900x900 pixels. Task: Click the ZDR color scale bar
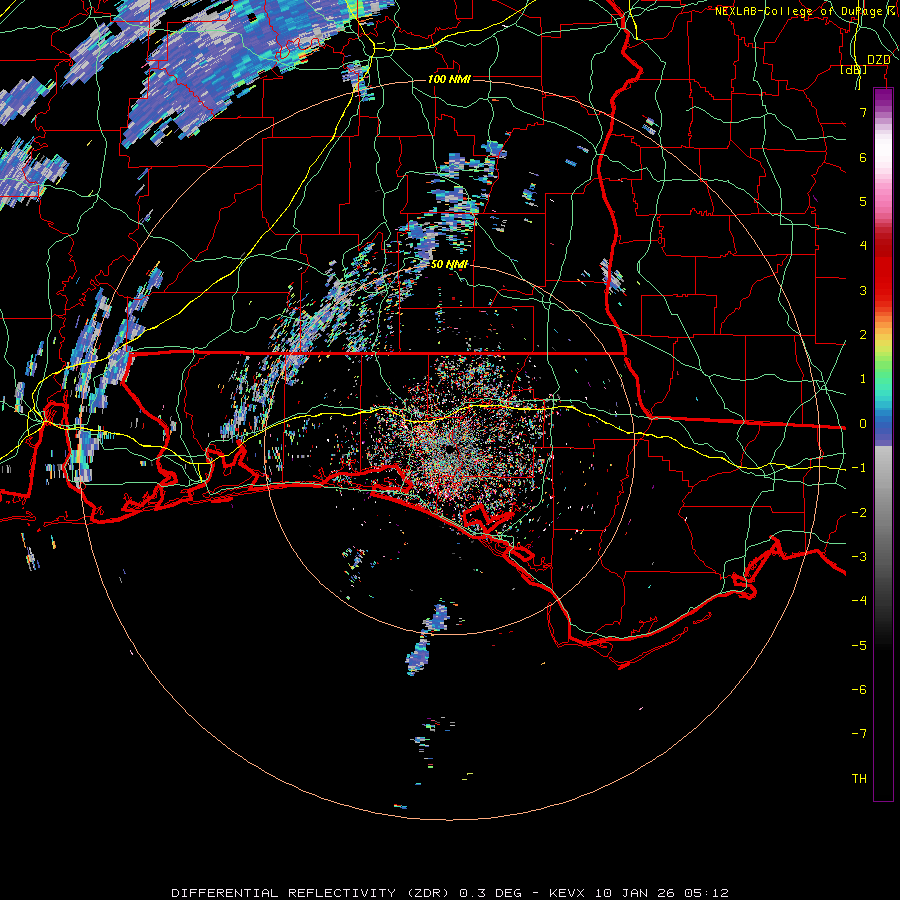(883, 444)
